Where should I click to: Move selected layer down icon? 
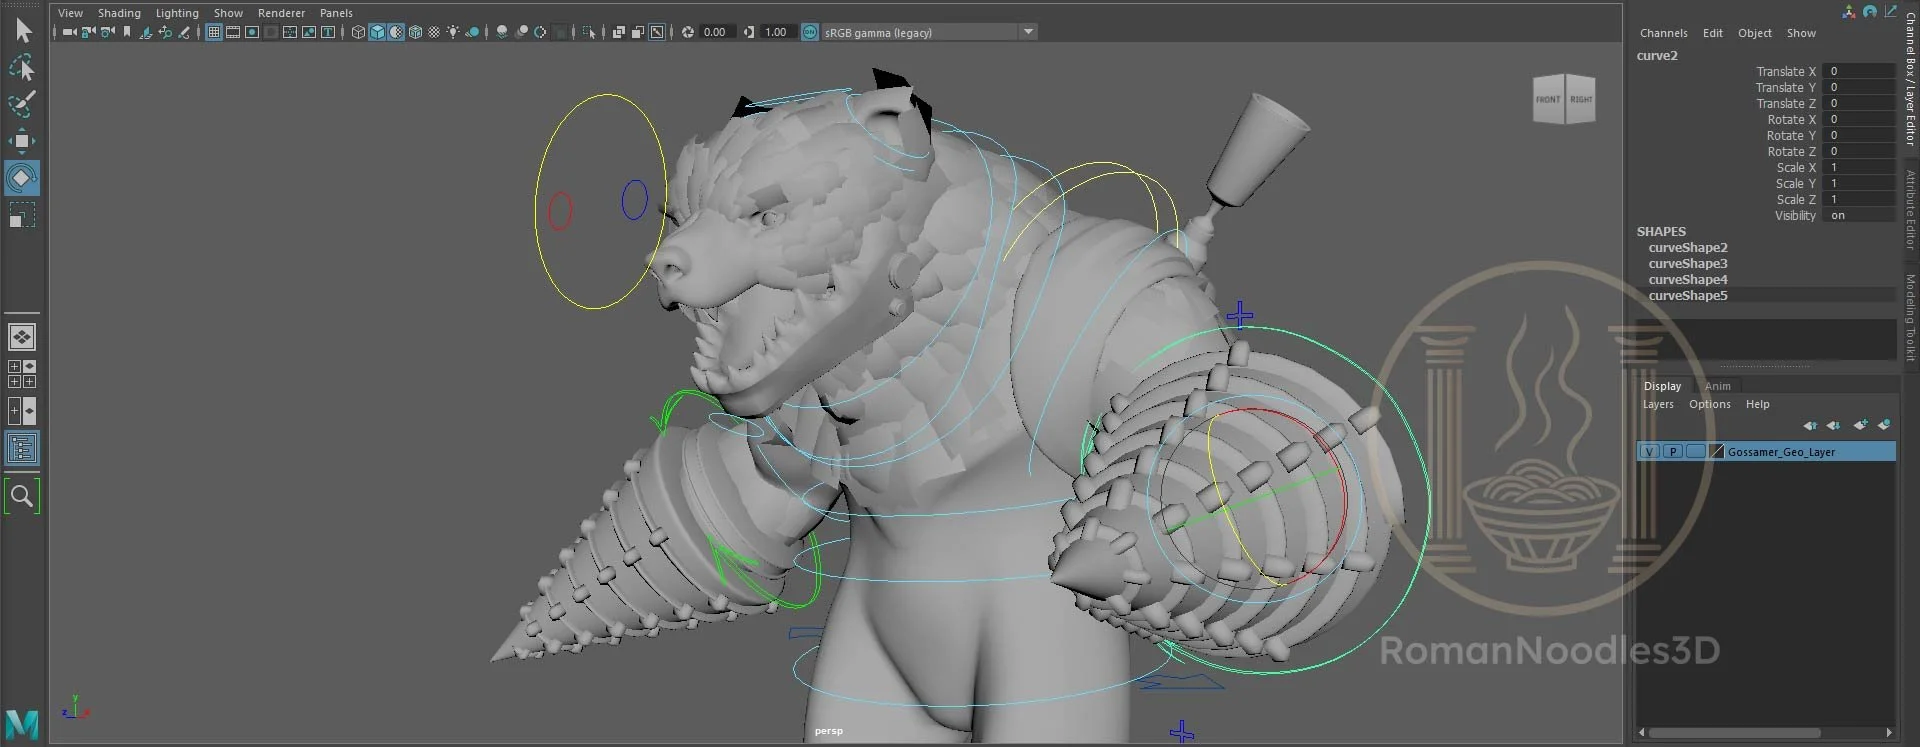click(x=1833, y=425)
